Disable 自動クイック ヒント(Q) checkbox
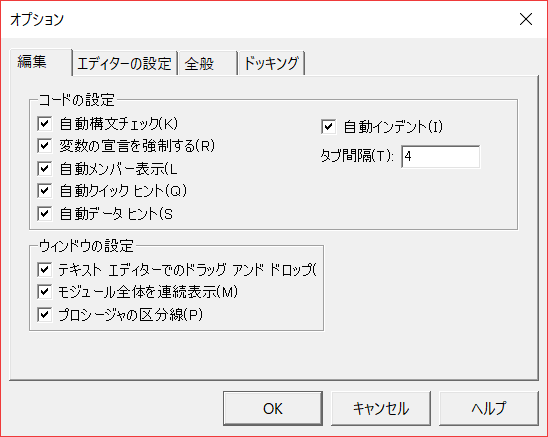Viewport: 548px width, 437px height. (44, 191)
